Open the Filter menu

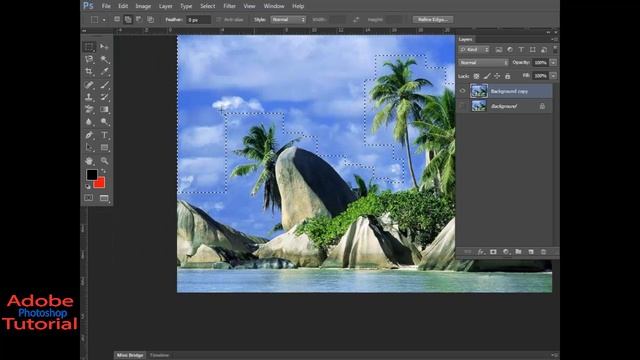pos(229,6)
